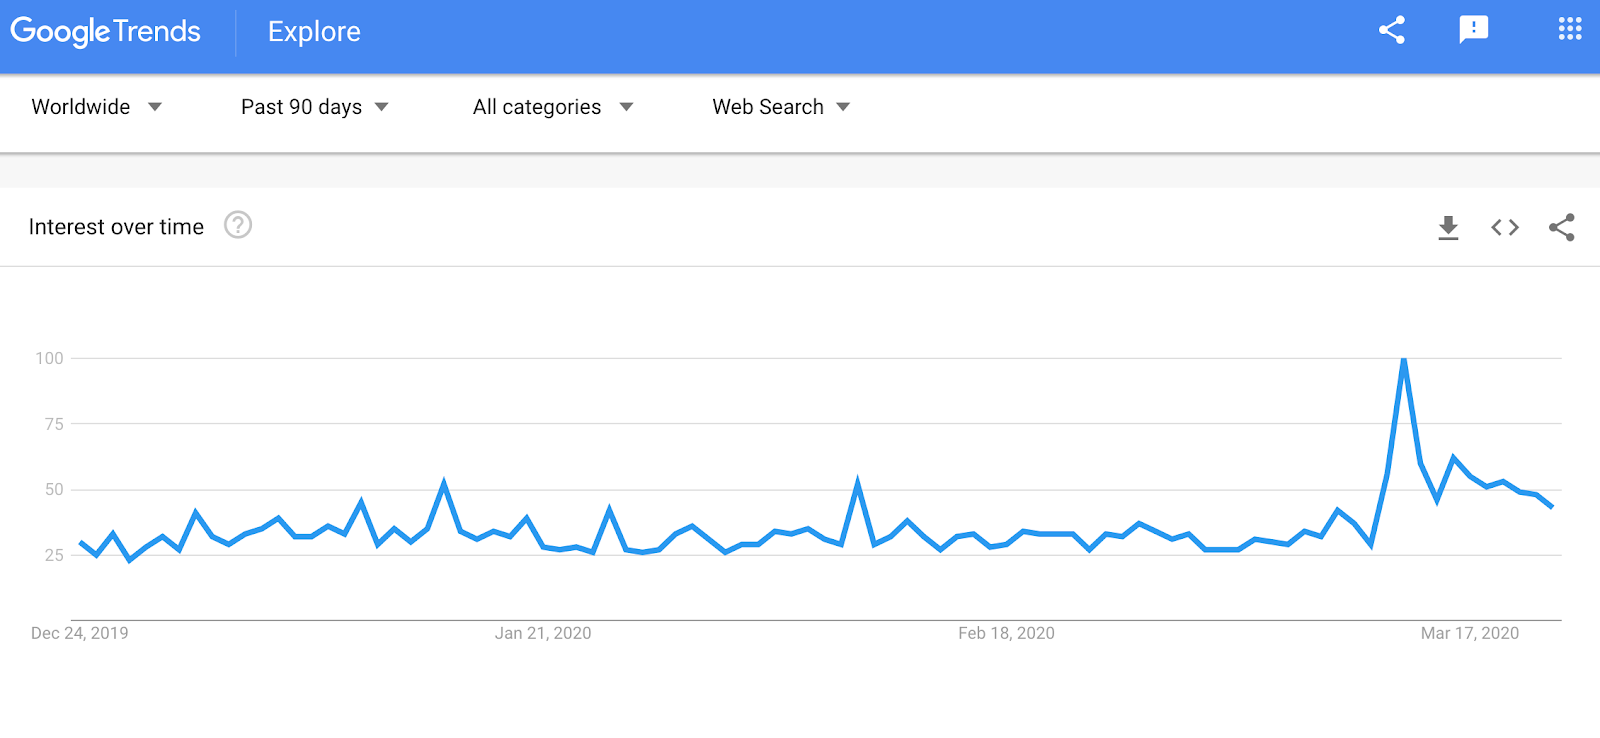Share the Interest over time chart

(1561, 228)
